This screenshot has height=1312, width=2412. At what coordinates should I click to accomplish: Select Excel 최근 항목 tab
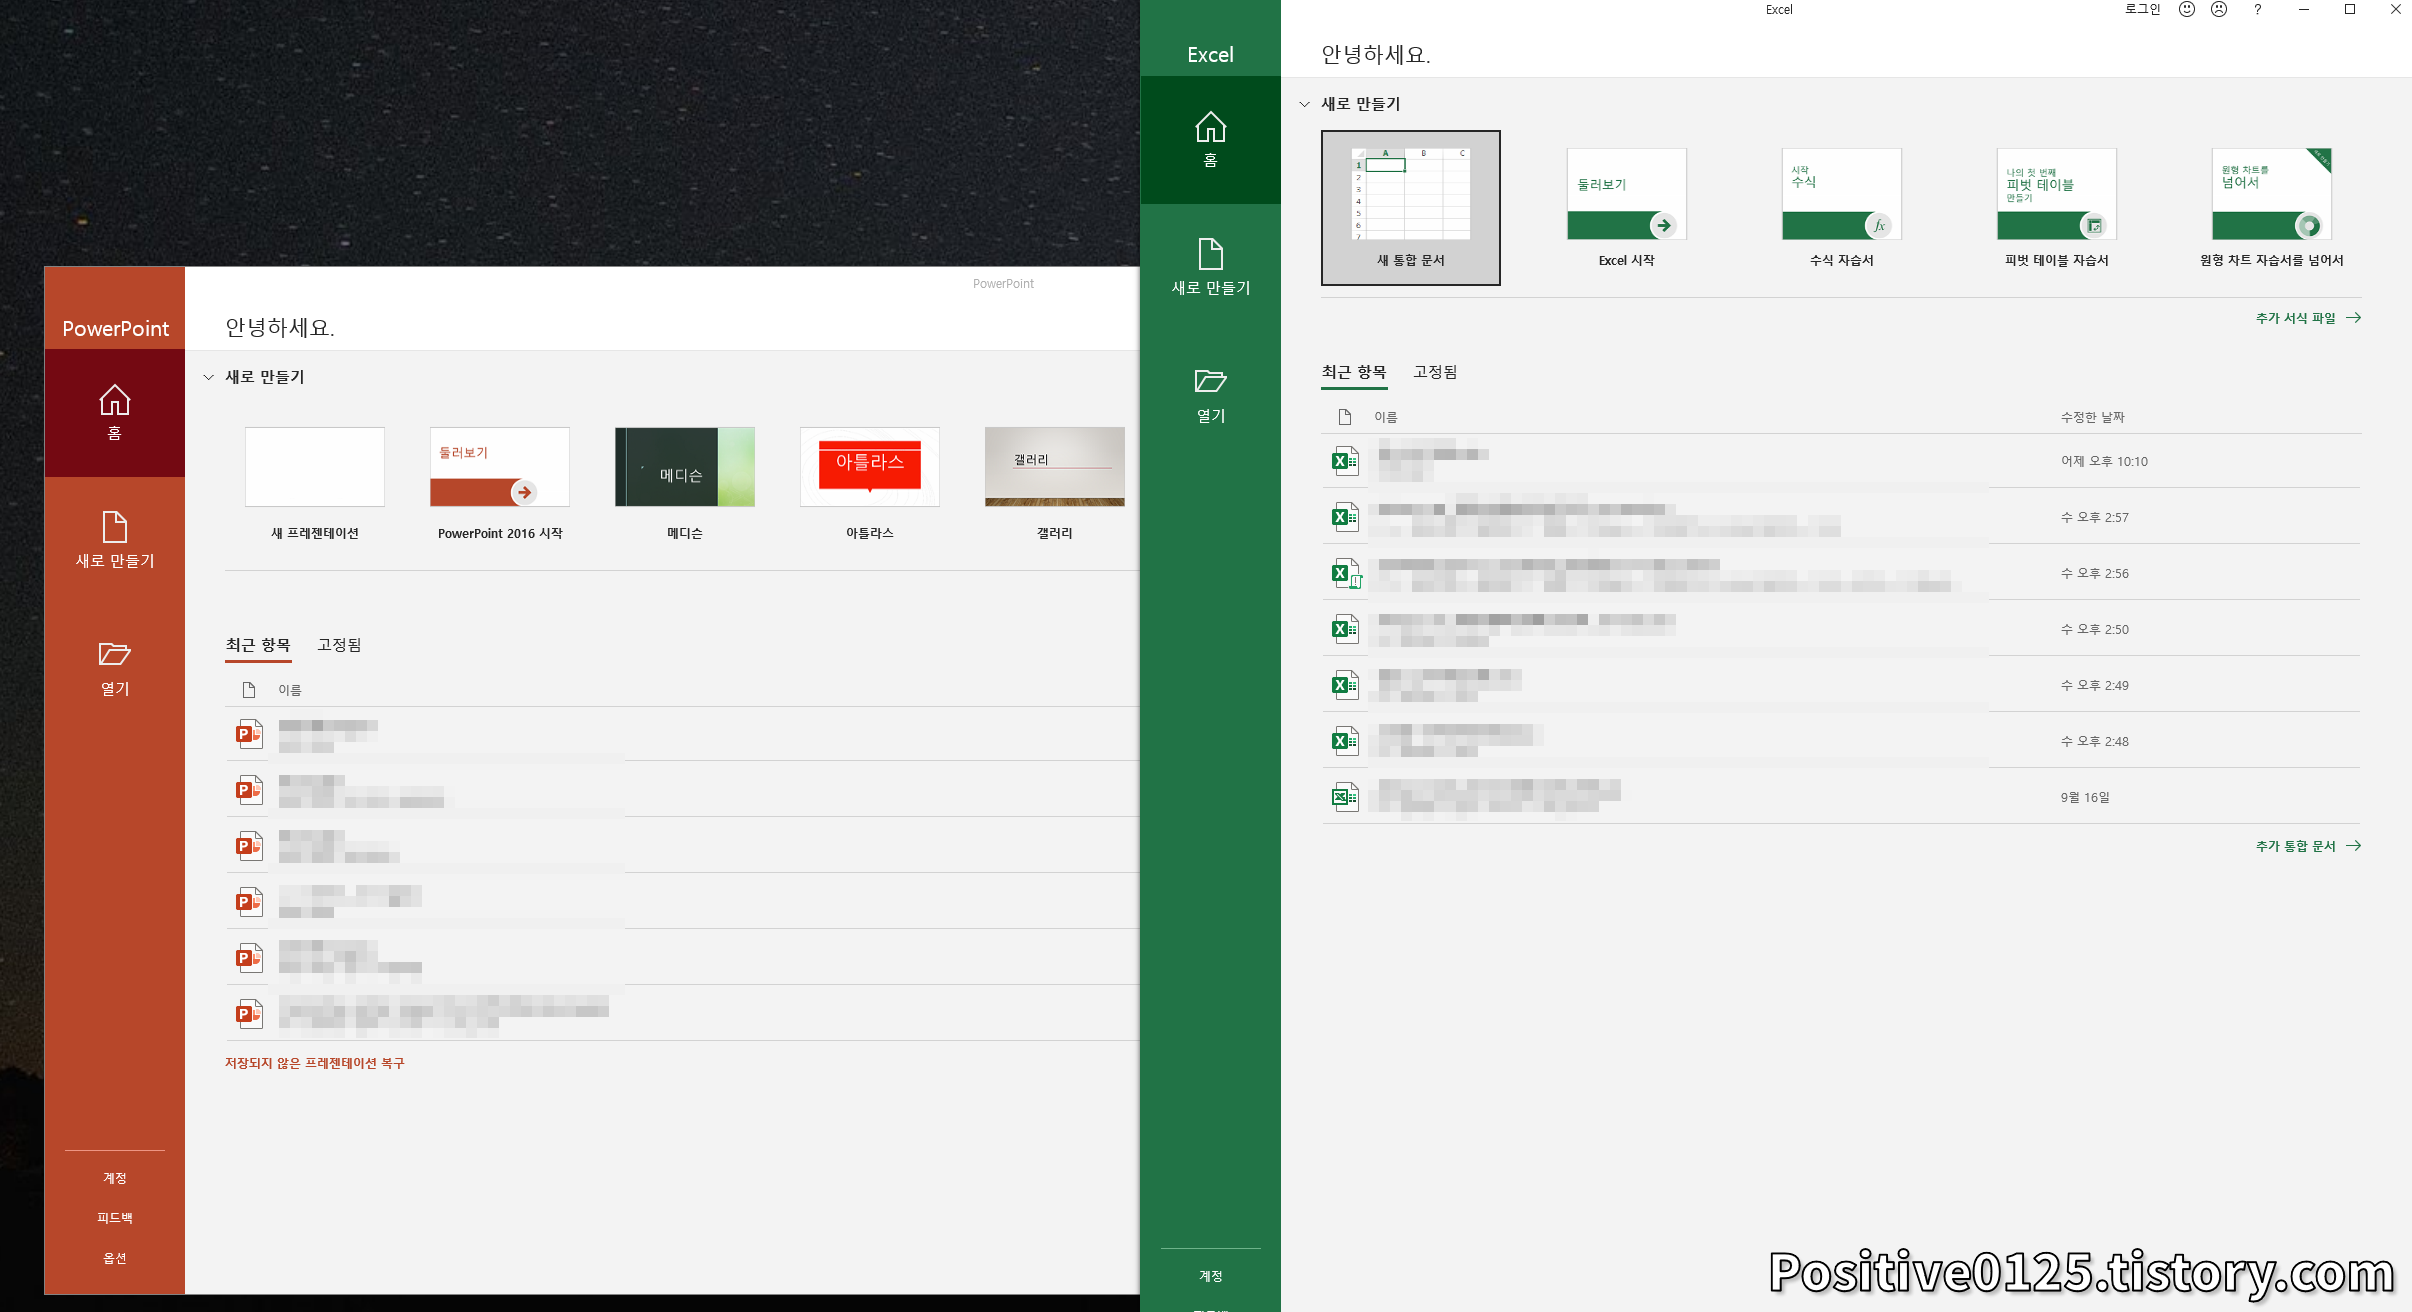1353,372
